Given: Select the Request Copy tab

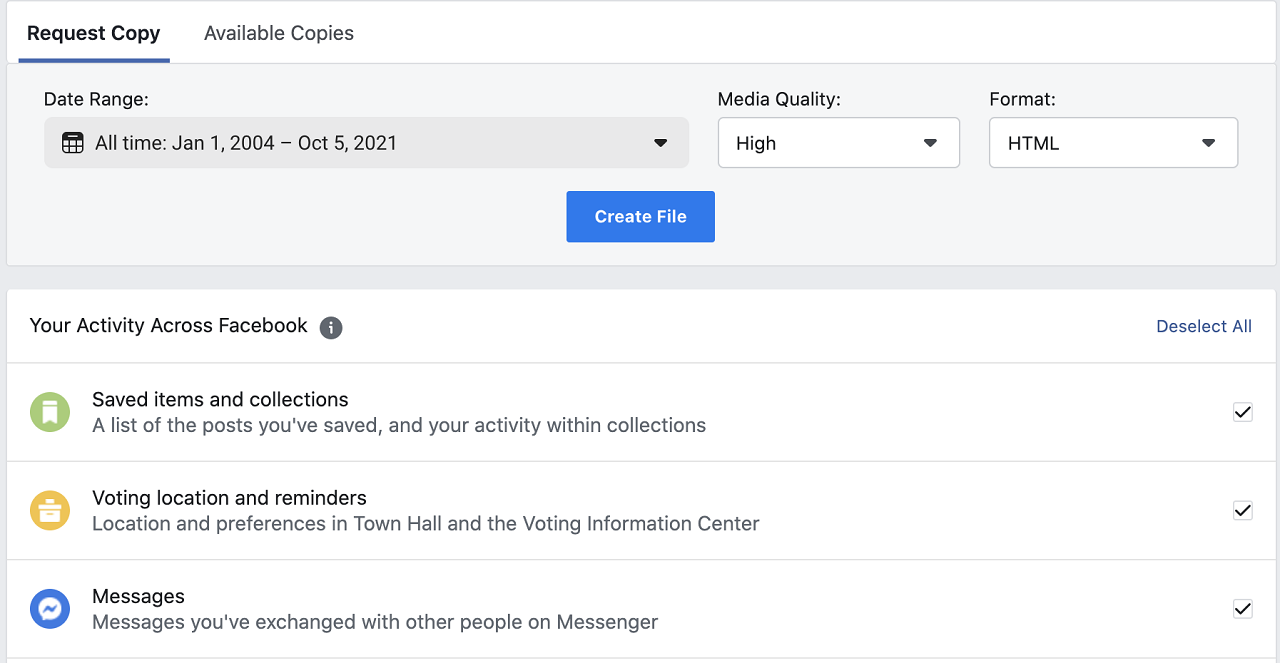Looking at the screenshot, I should click(x=94, y=33).
